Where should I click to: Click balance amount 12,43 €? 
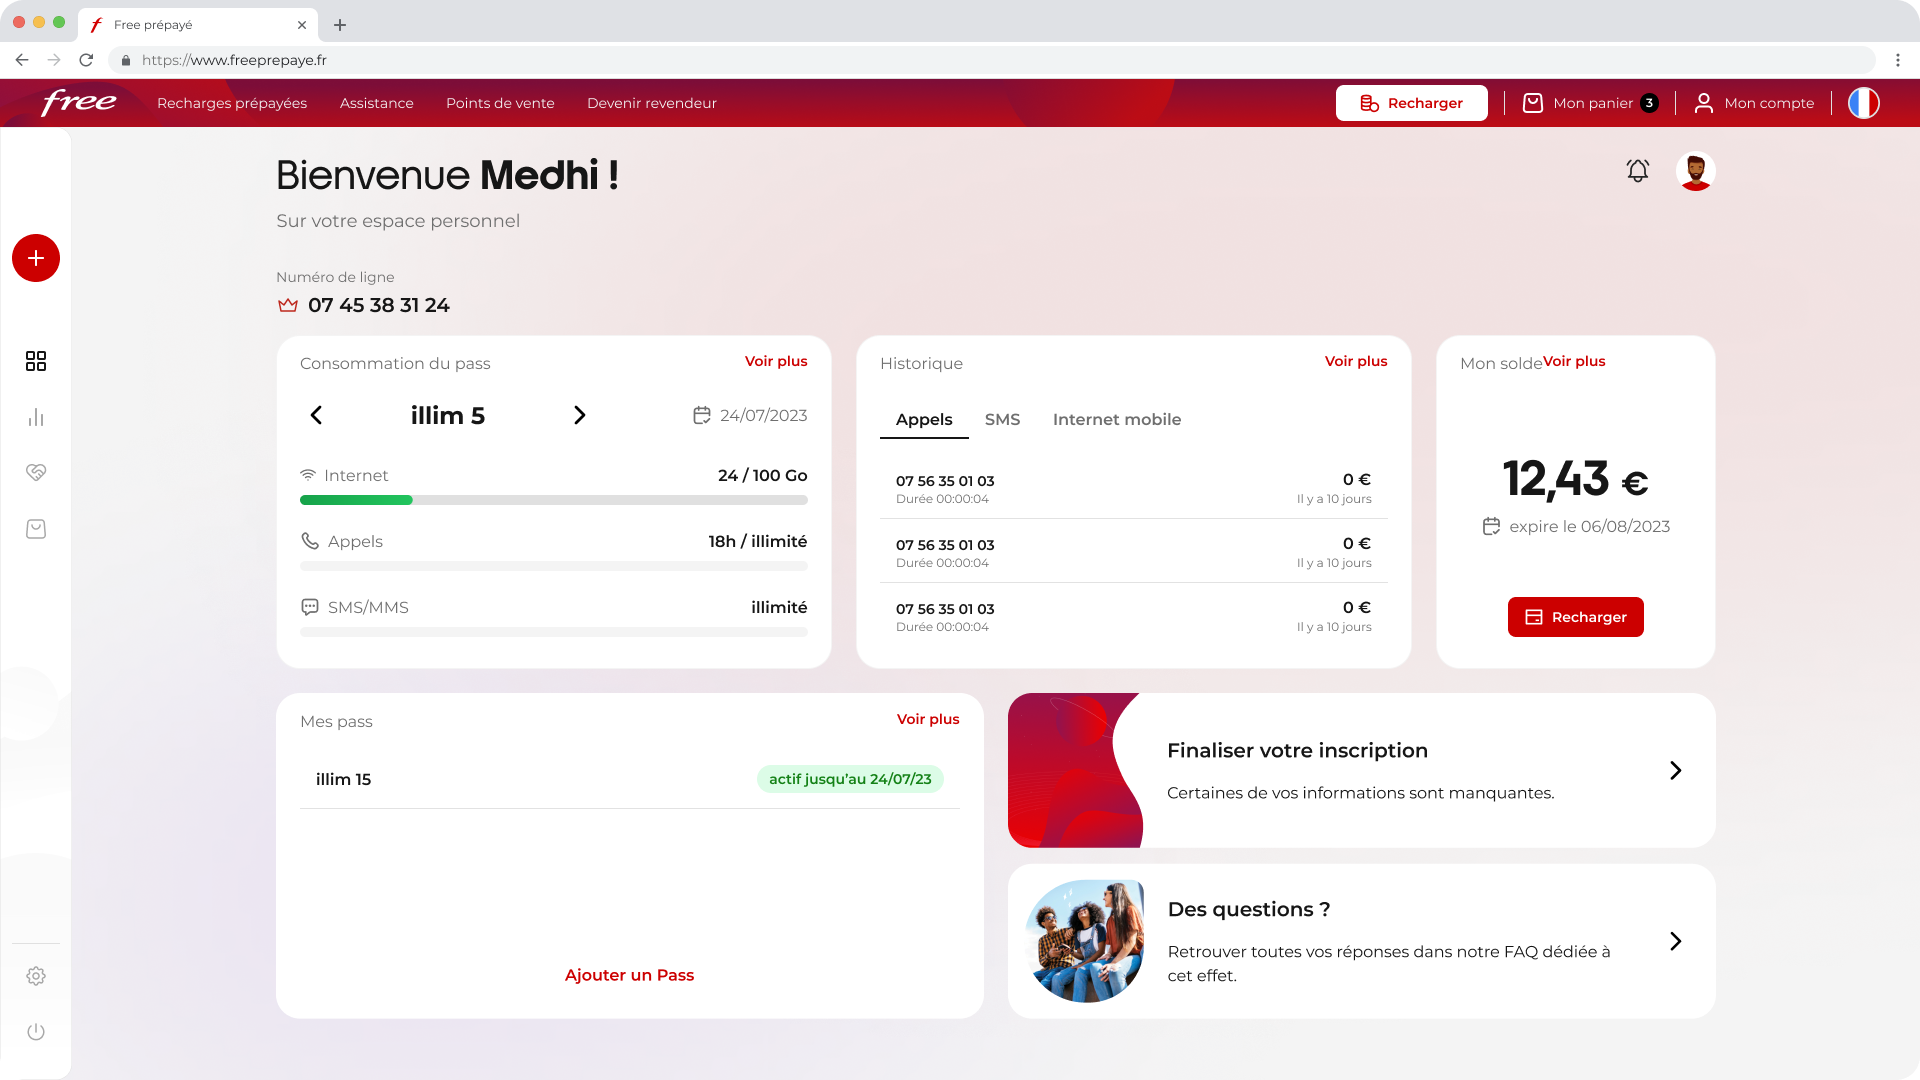[x=1575, y=479]
